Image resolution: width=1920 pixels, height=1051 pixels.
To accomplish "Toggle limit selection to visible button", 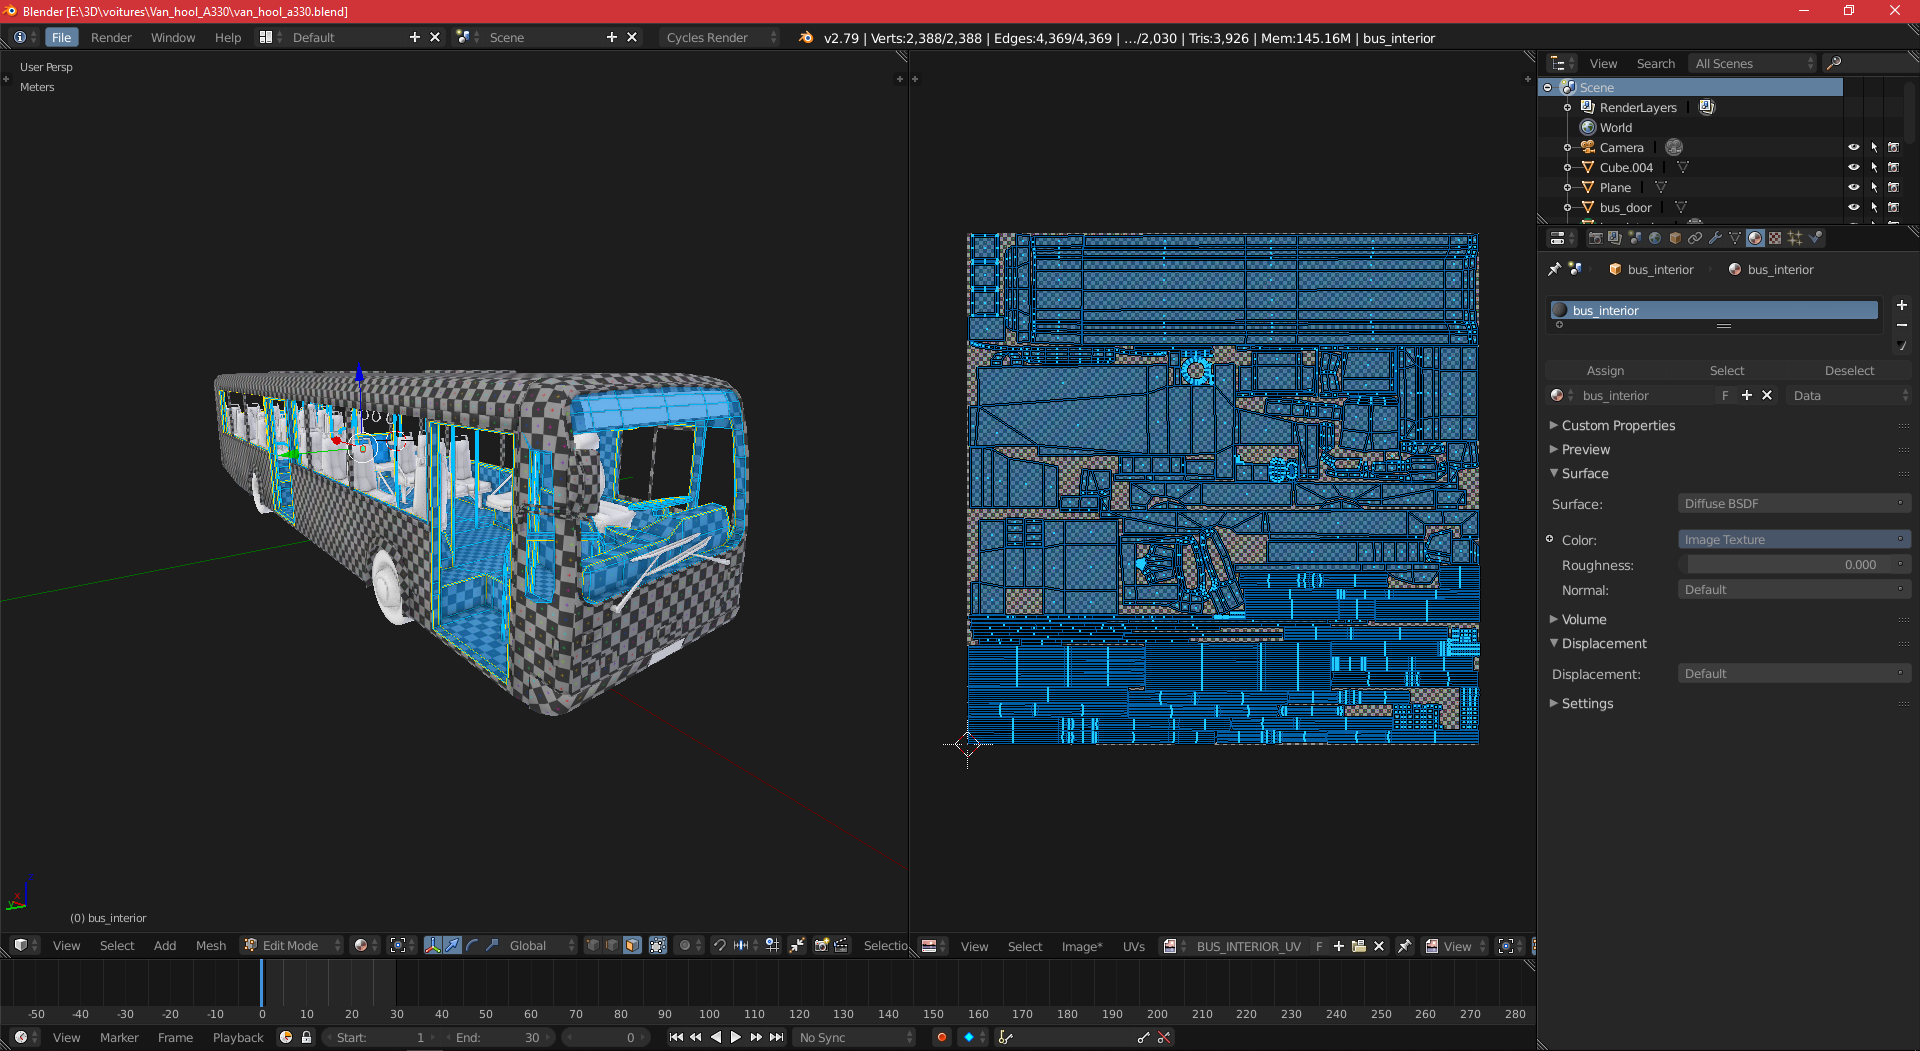I will click(658, 946).
